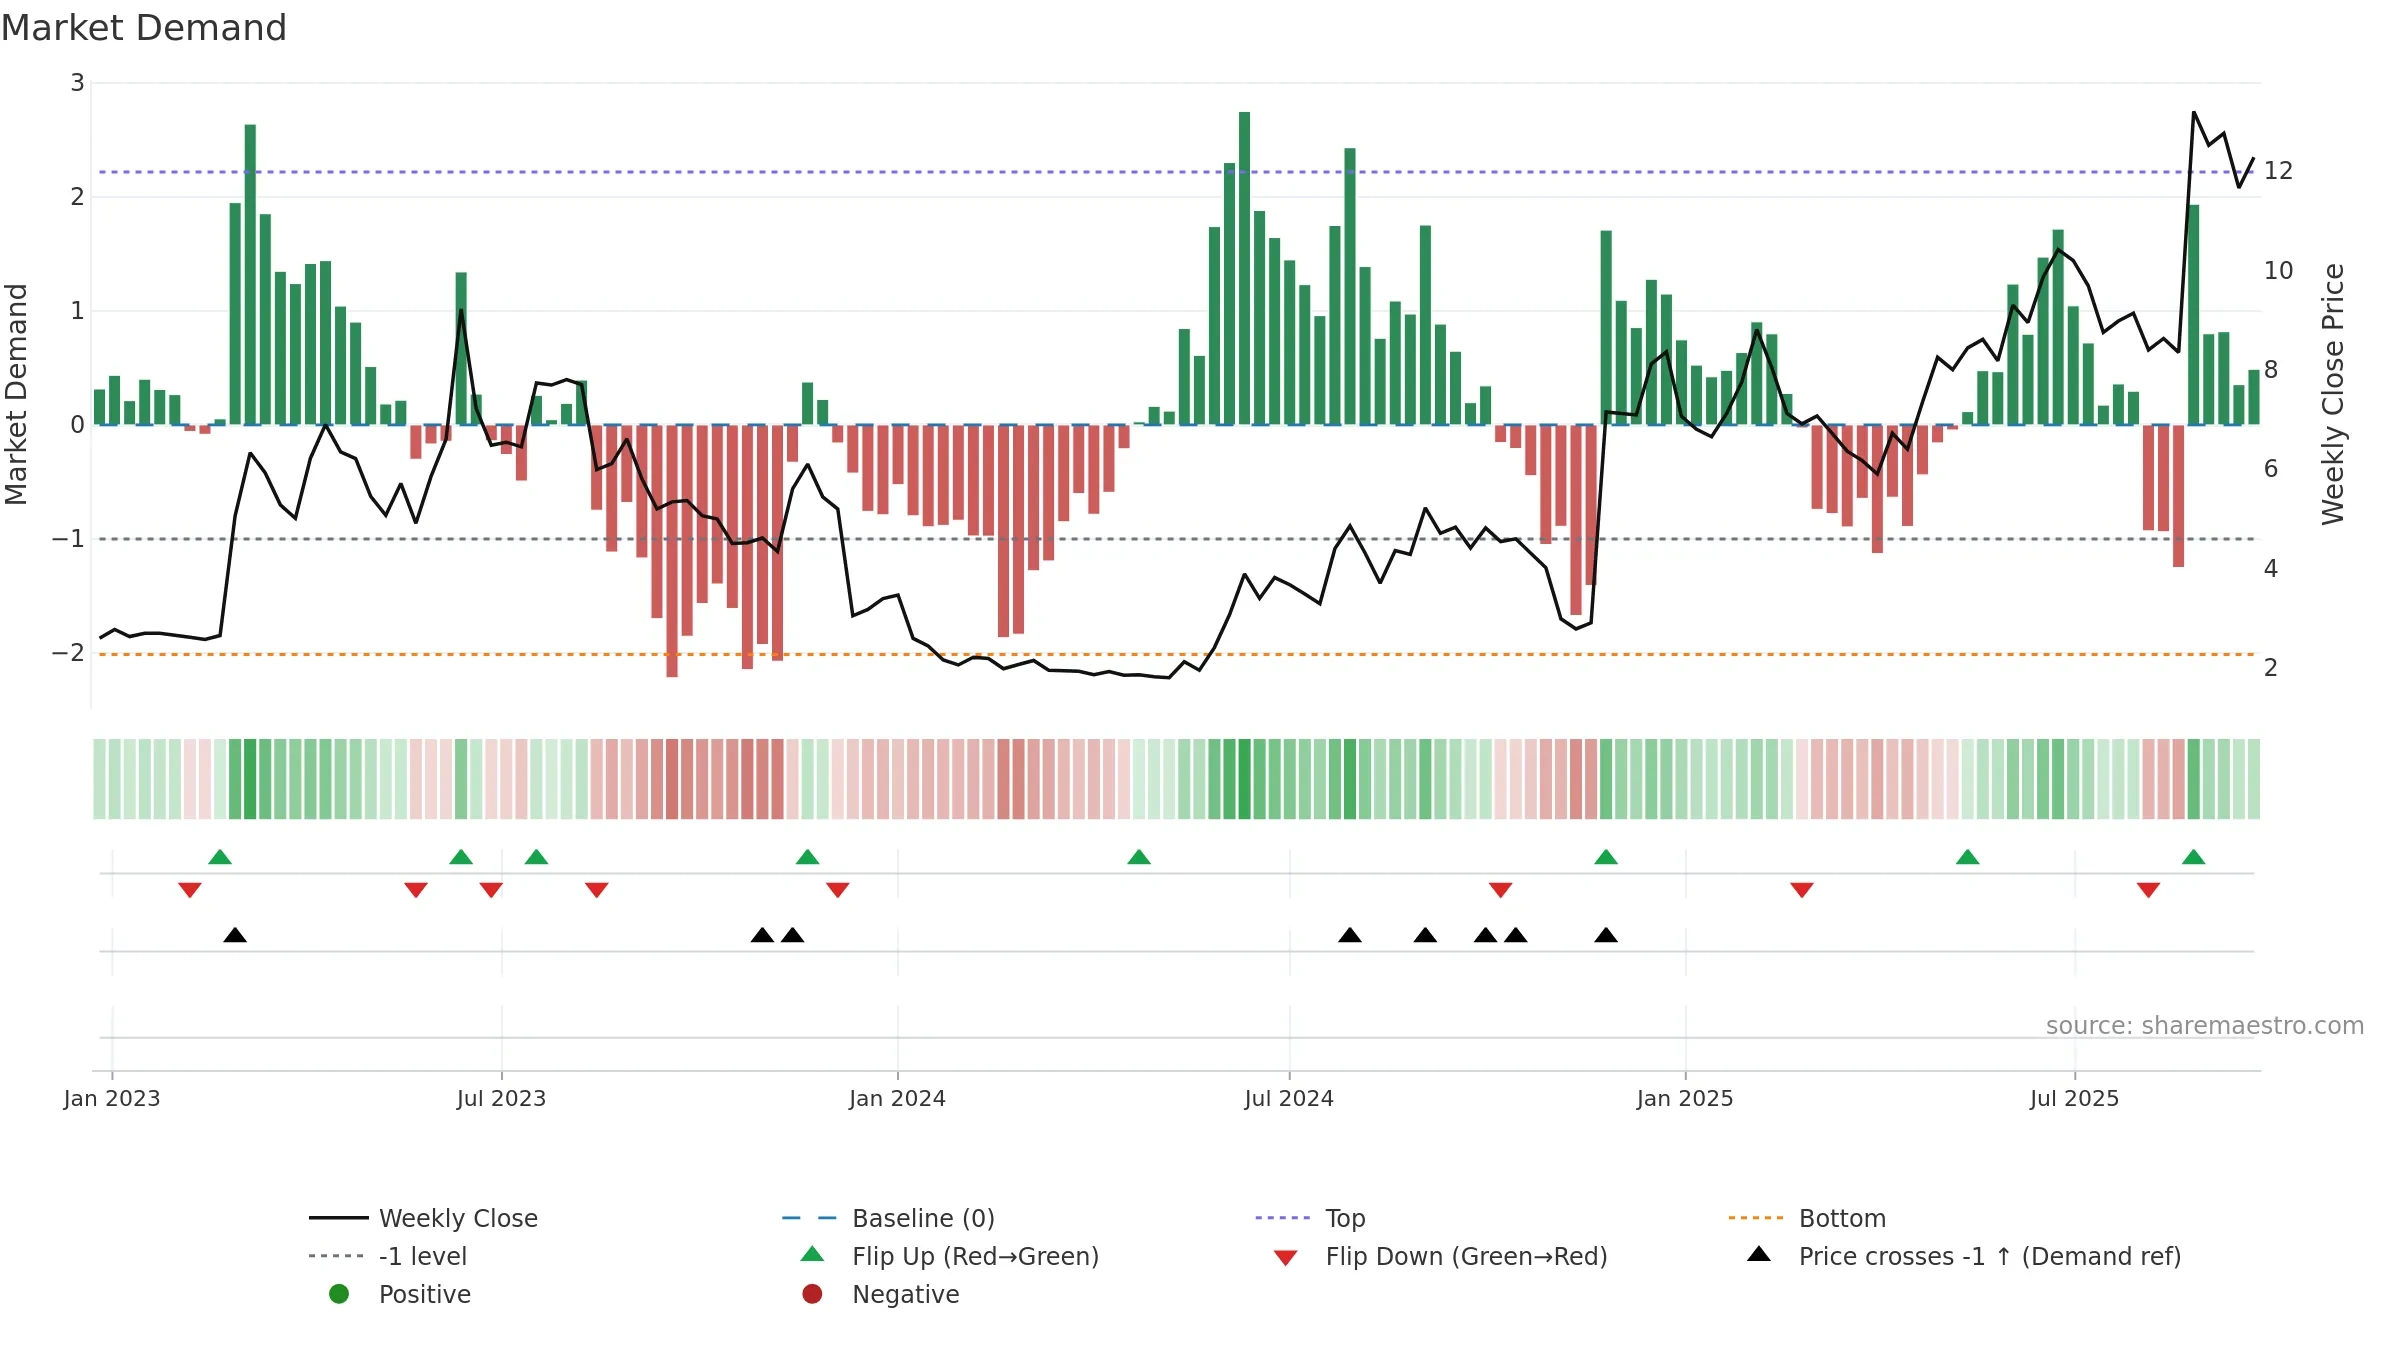The width and height of the screenshot is (2400, 1350).
Task: Click the '12' tick on Weekly Close Price axis
Action: pyautogui.click(x=2278, y=171)
